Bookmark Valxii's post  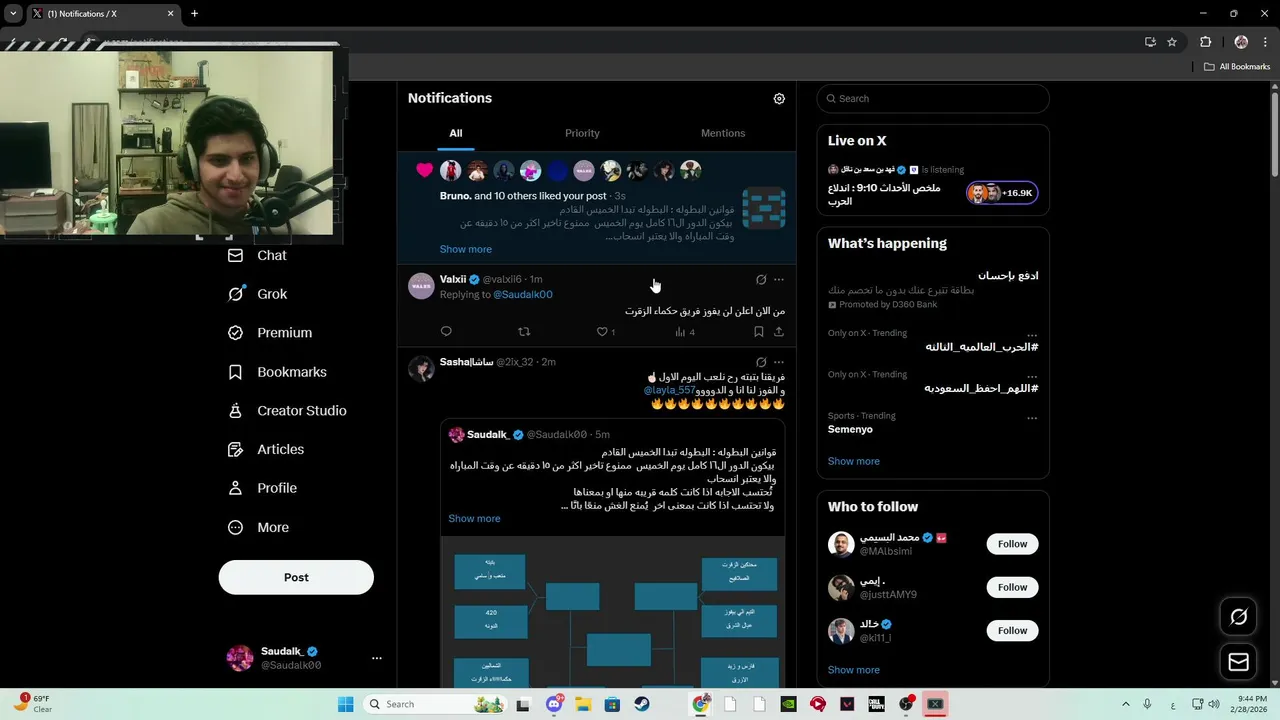point(758,332)
